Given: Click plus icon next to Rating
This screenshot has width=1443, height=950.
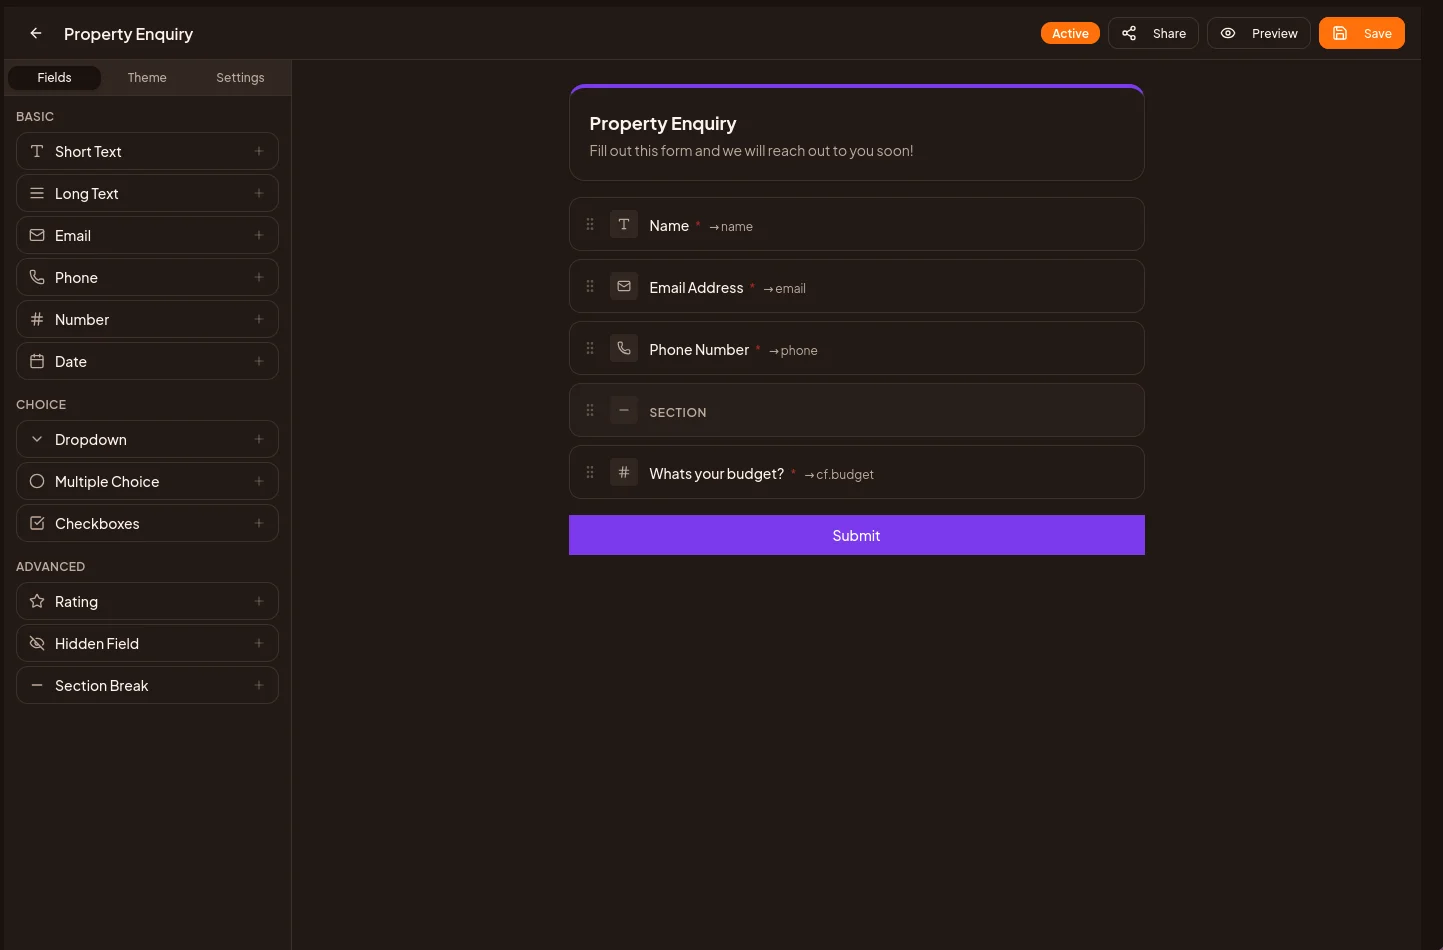Looking at the screenshot, I should [259, 601].
